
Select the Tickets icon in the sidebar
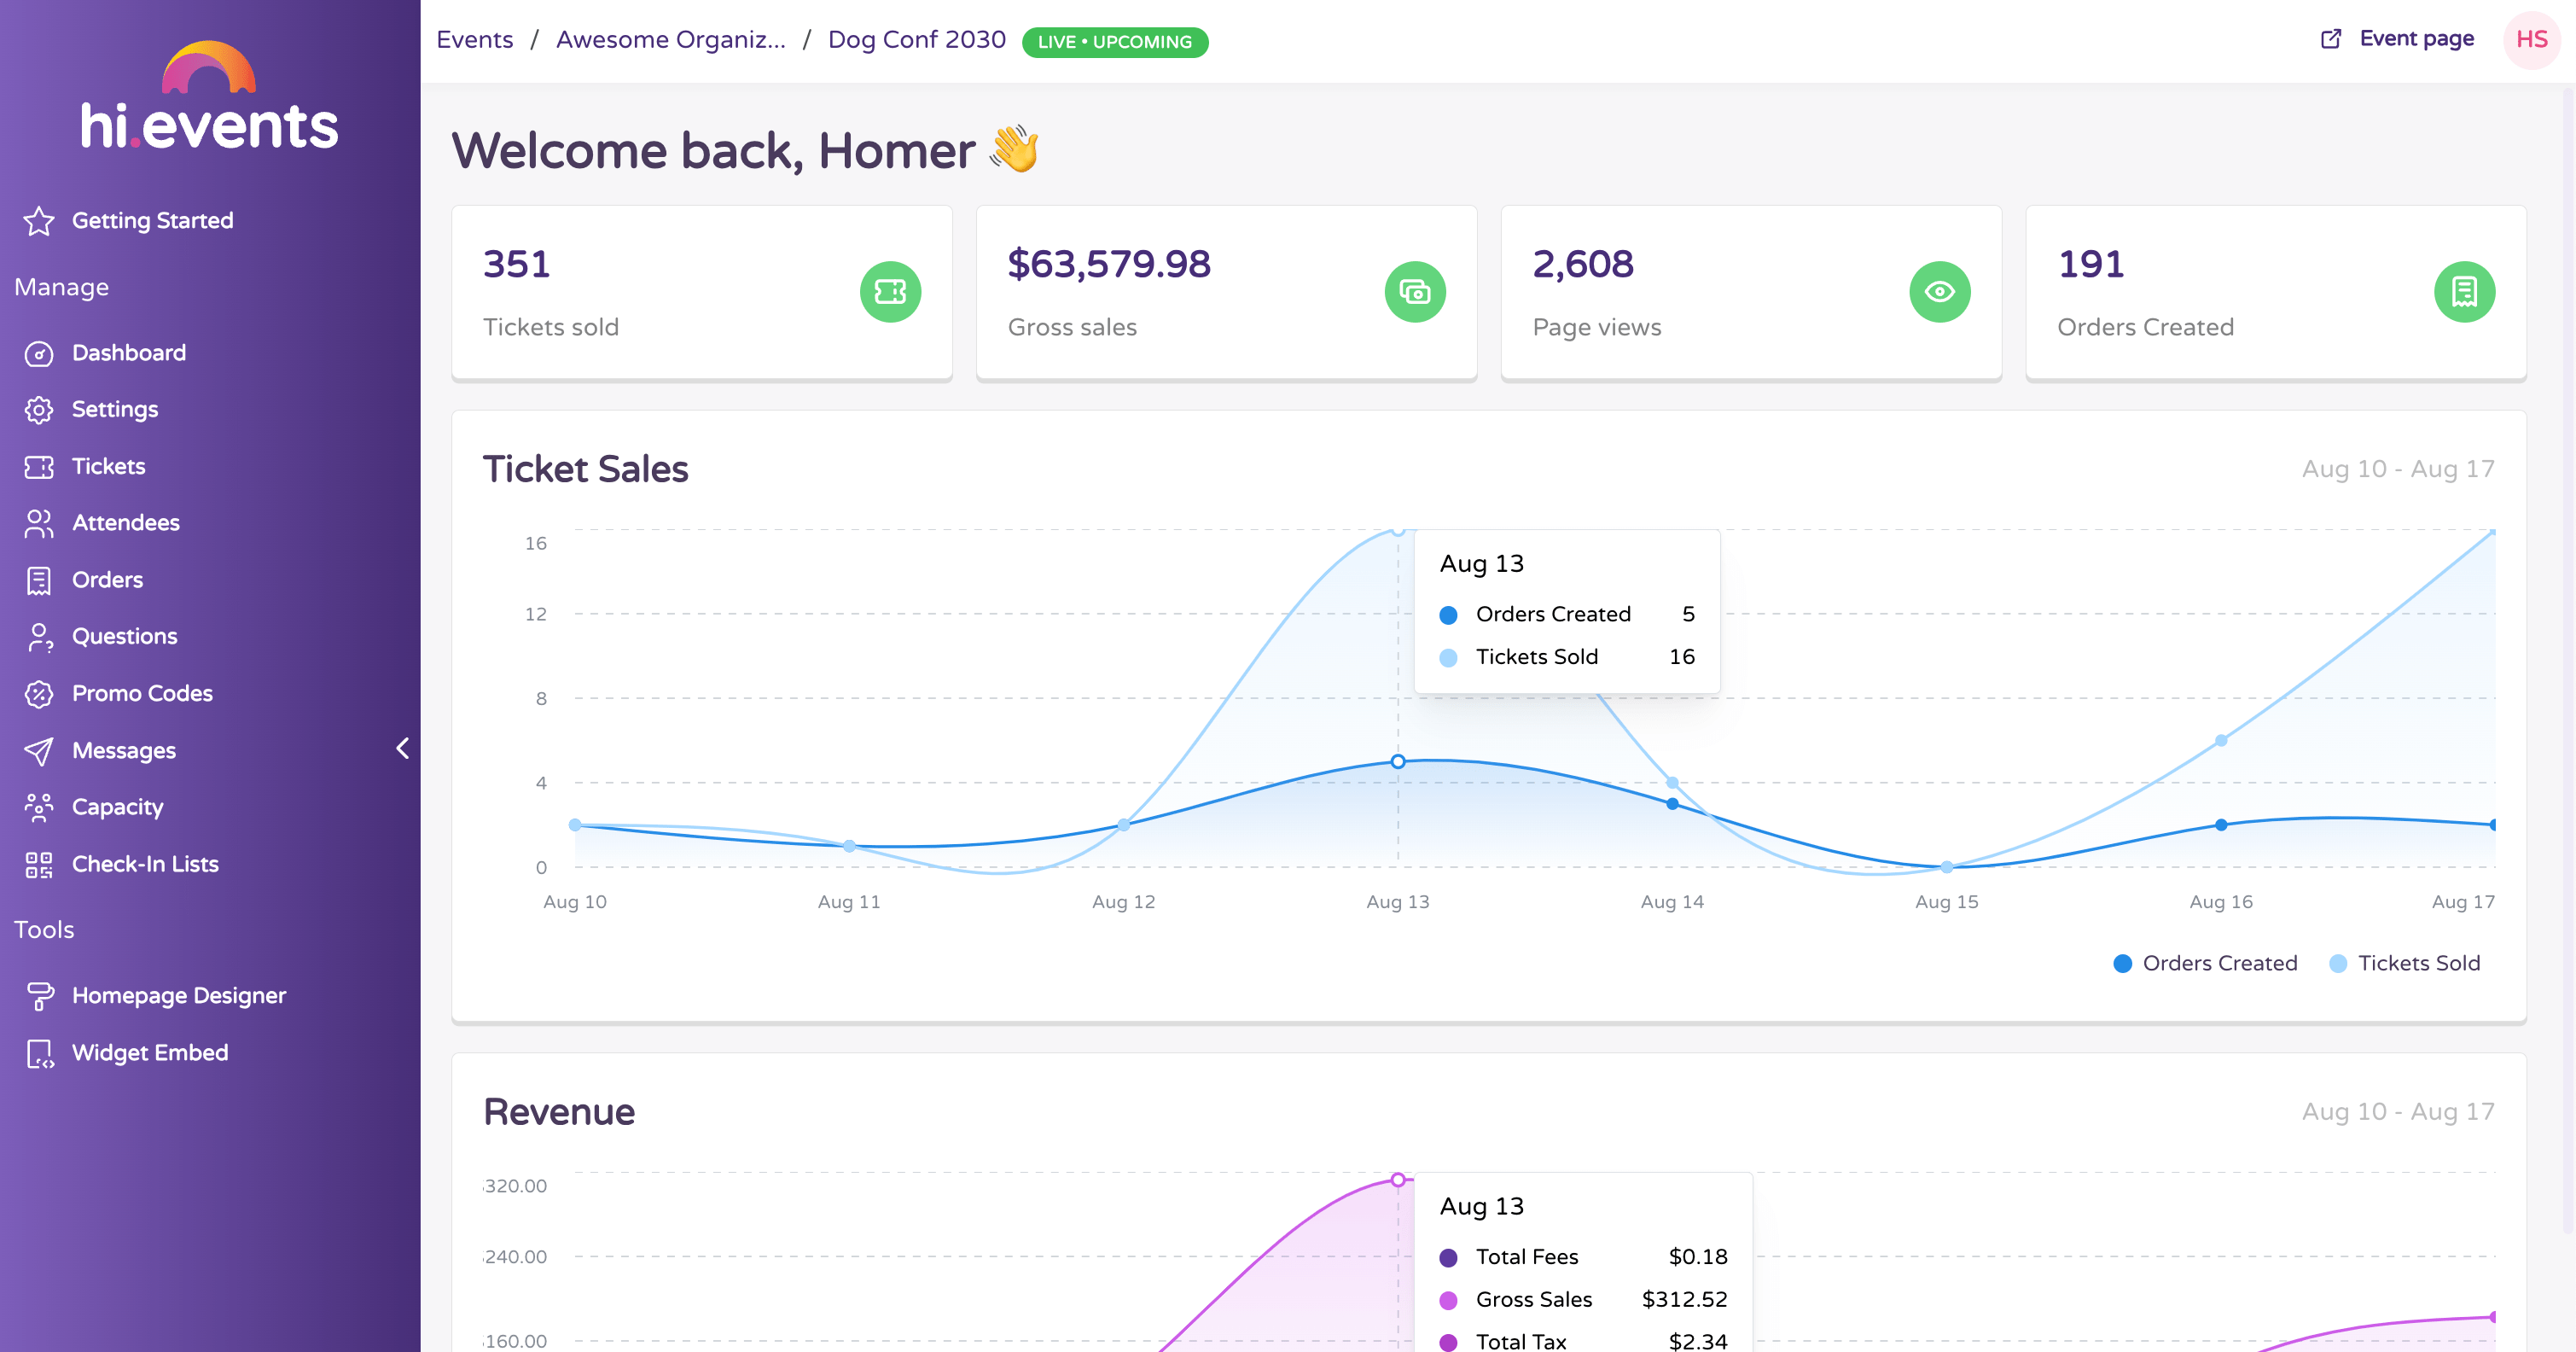click(39, 467)
